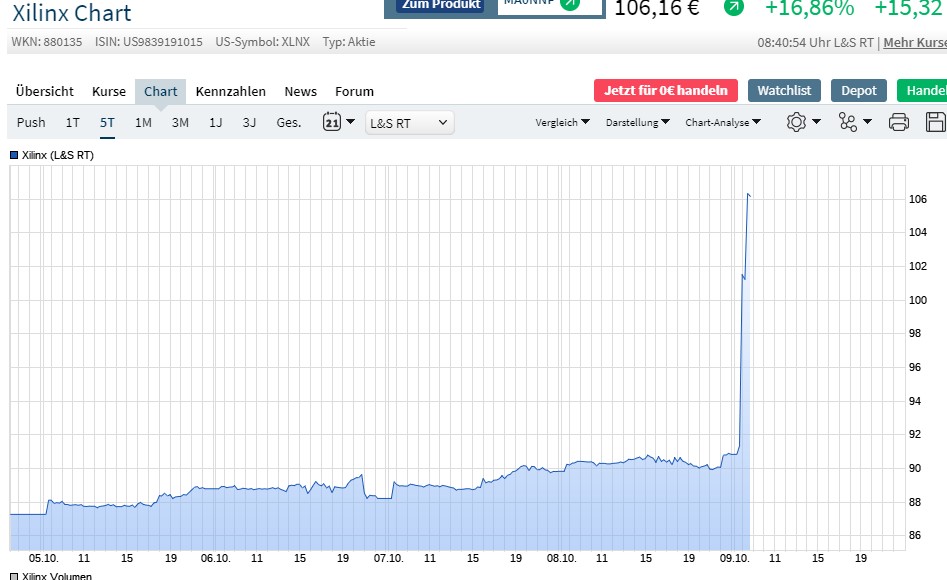The image size is (947, 580).
Task: Click the 100 price axis label
Action: [917, 300]
